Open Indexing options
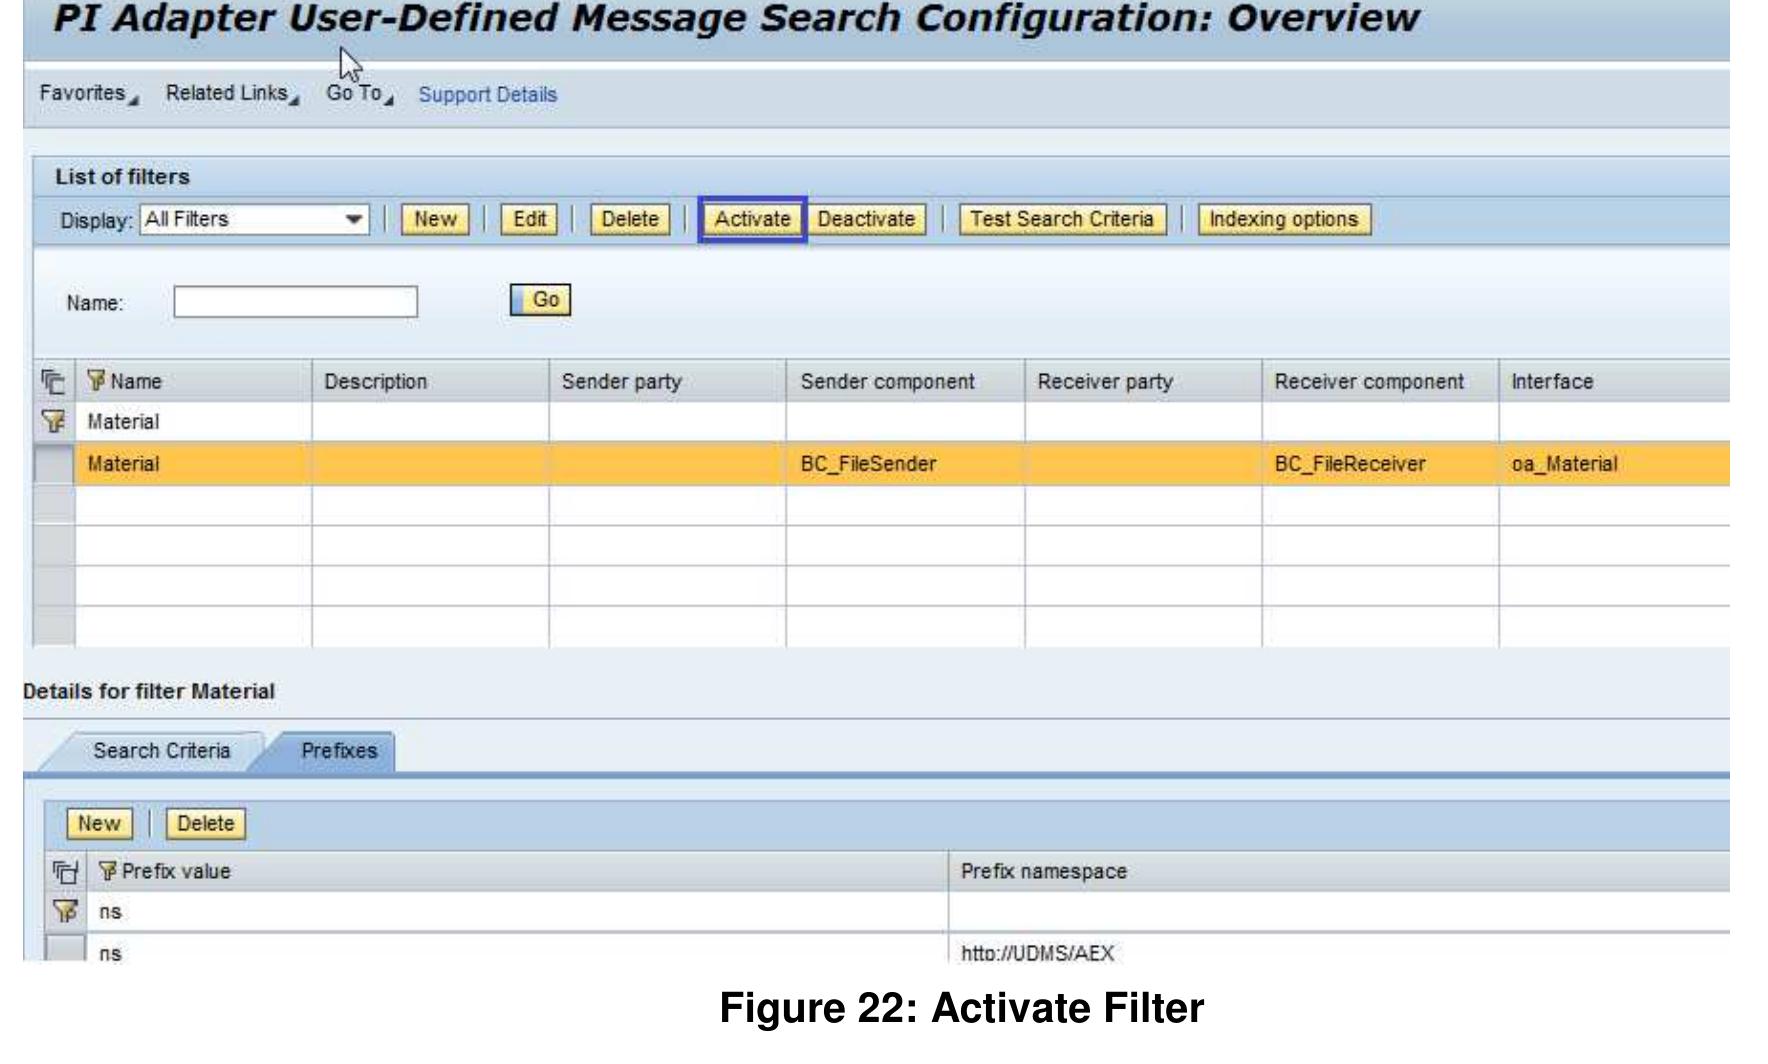Image resolution: width=1768 pixels, height=1064 pixels. click(1284, 221)
